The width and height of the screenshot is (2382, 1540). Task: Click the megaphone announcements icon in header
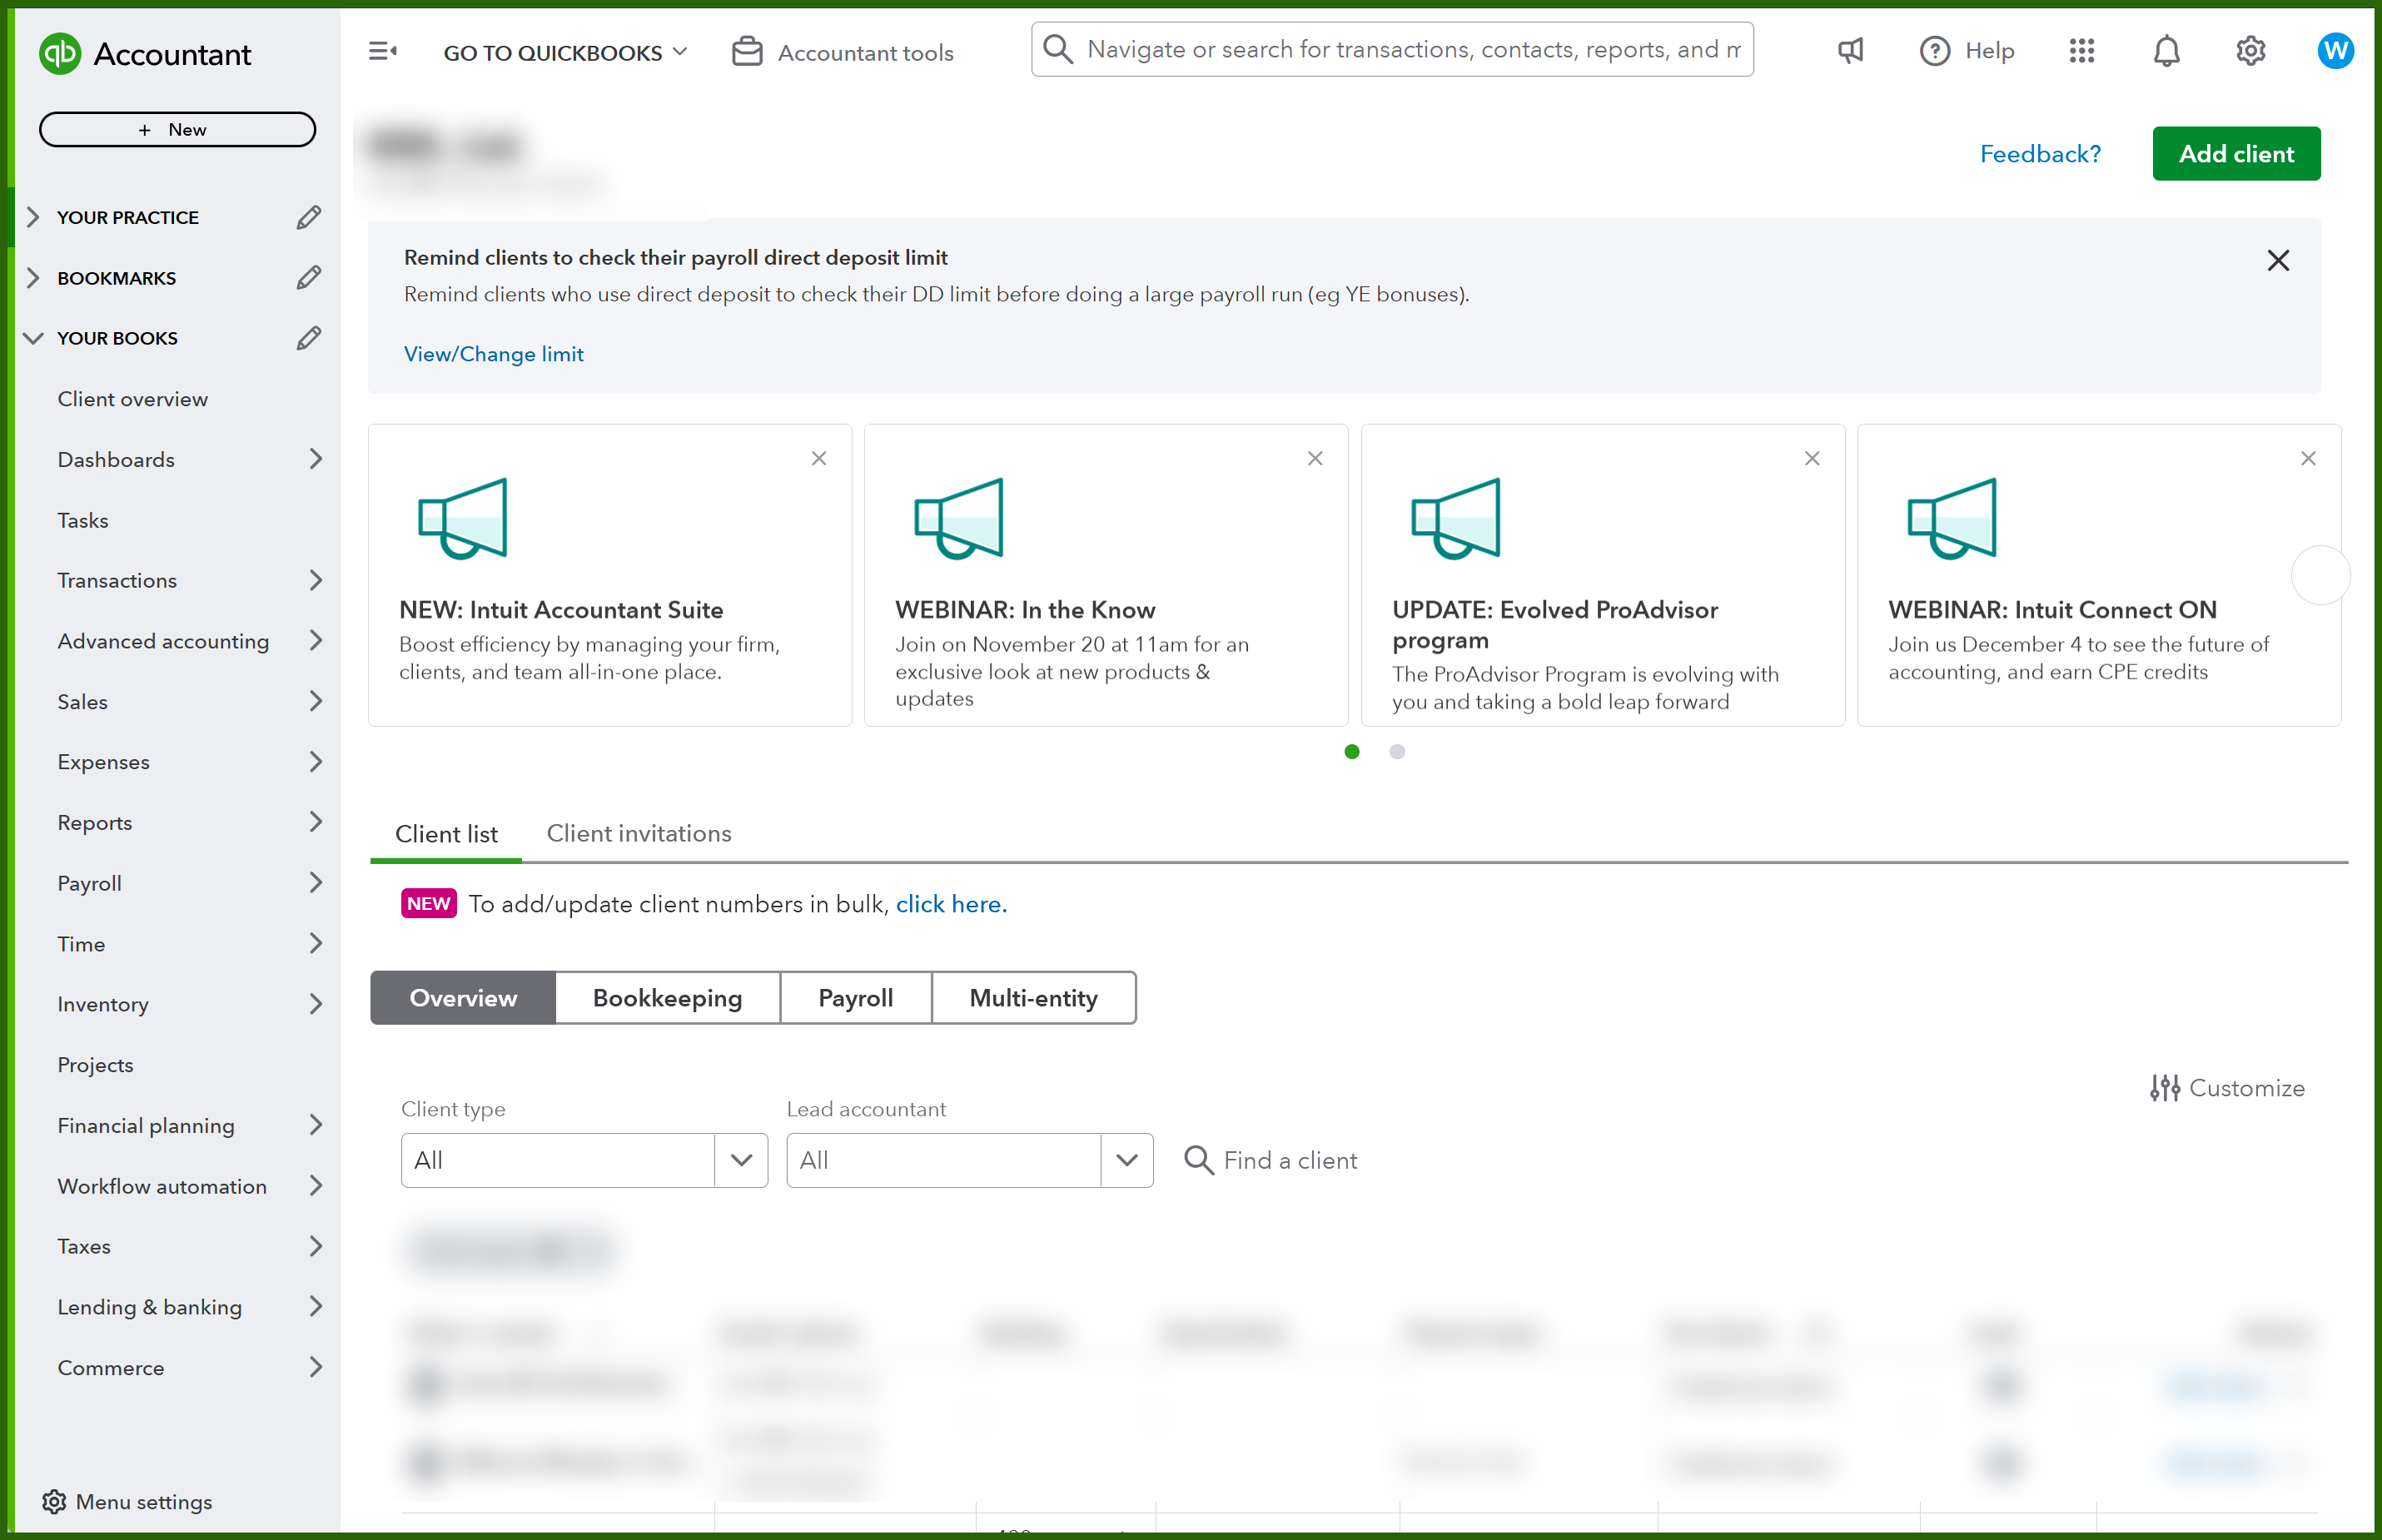(x=1850, y=51)
